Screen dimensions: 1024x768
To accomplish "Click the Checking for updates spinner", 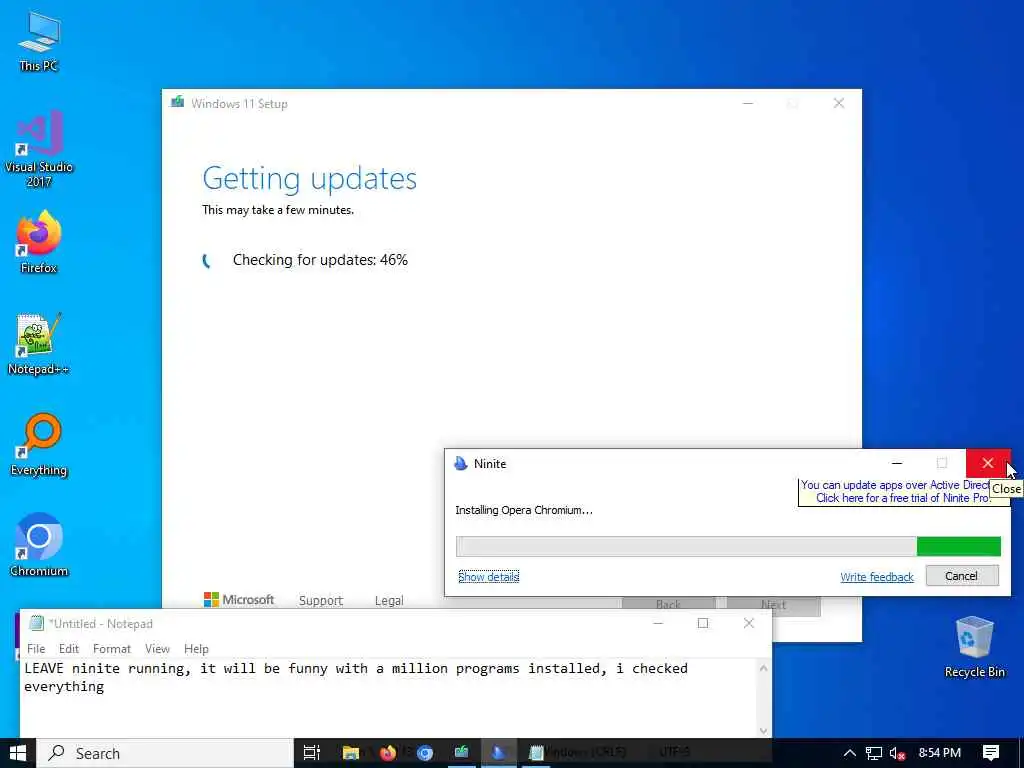I will click(x=208, y=261).
